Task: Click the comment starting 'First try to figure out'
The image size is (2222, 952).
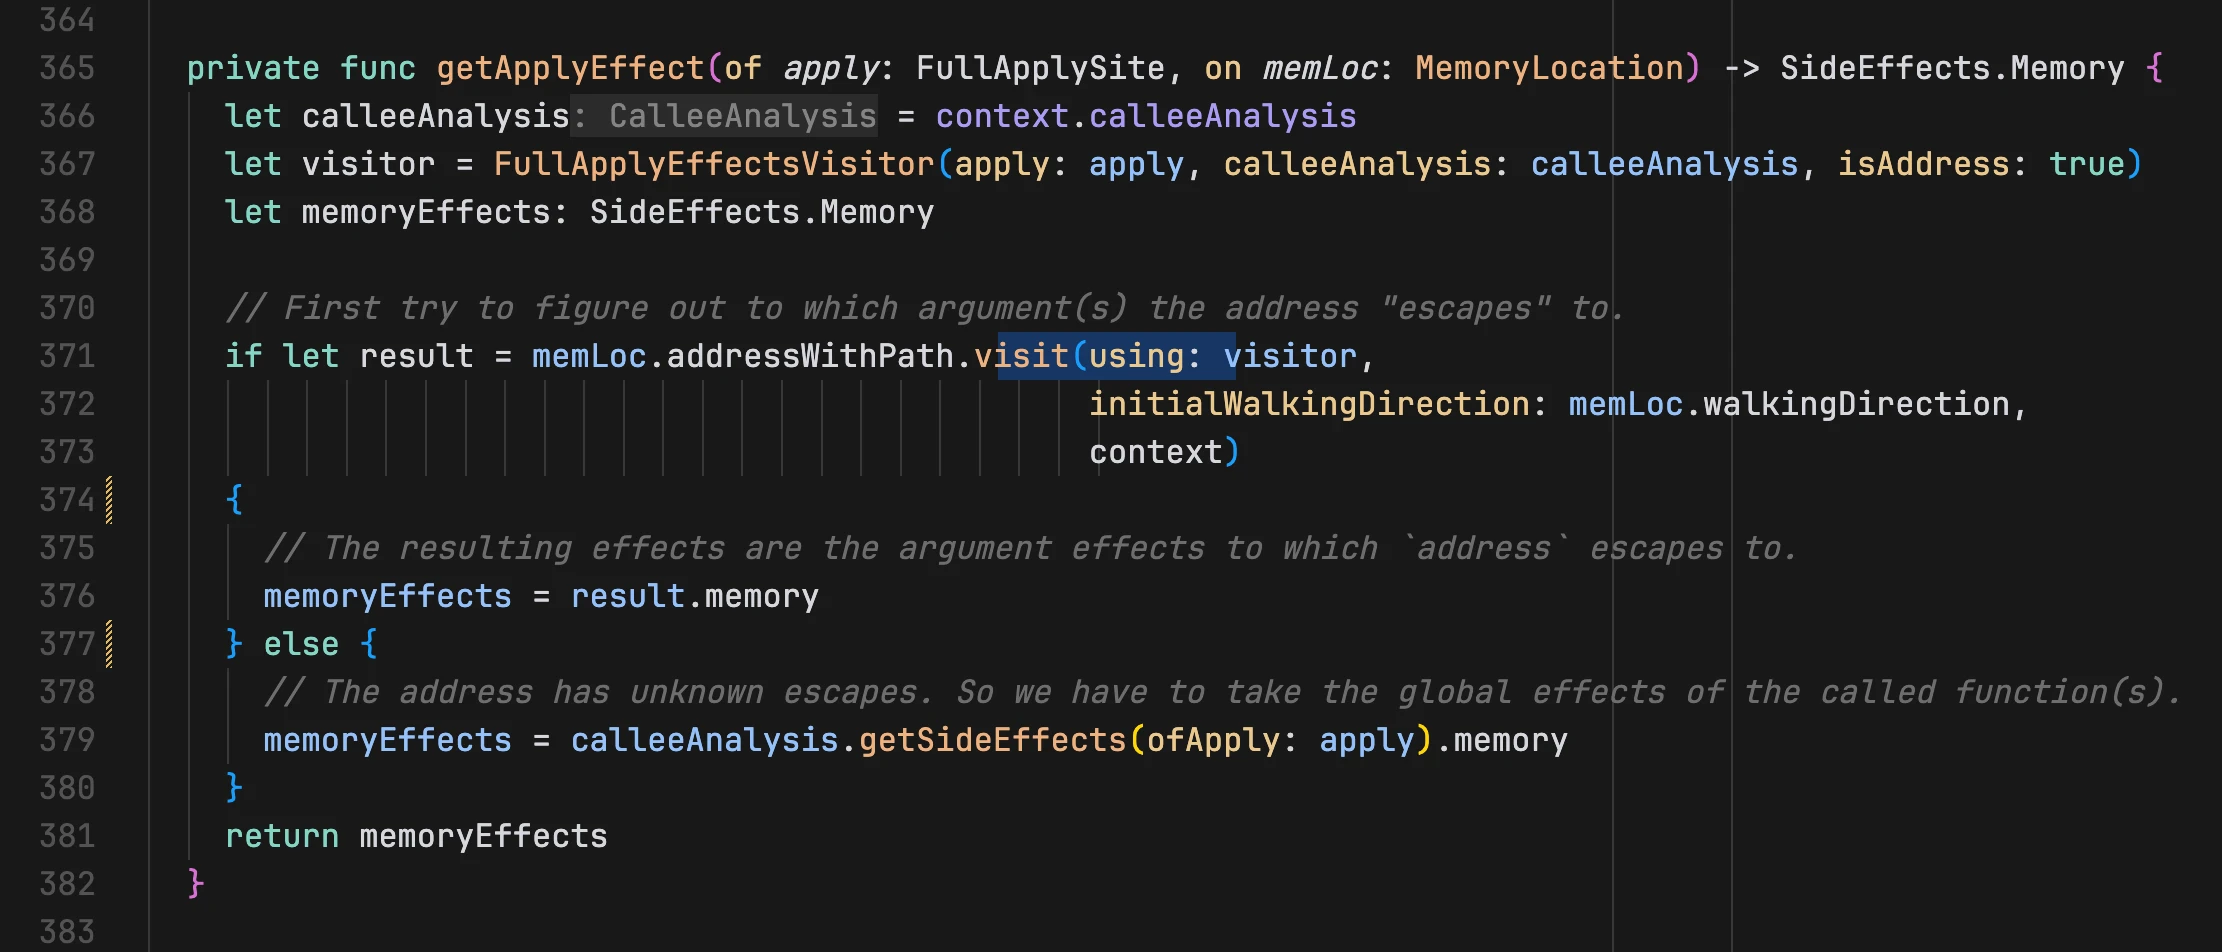Action: [925, 308]
